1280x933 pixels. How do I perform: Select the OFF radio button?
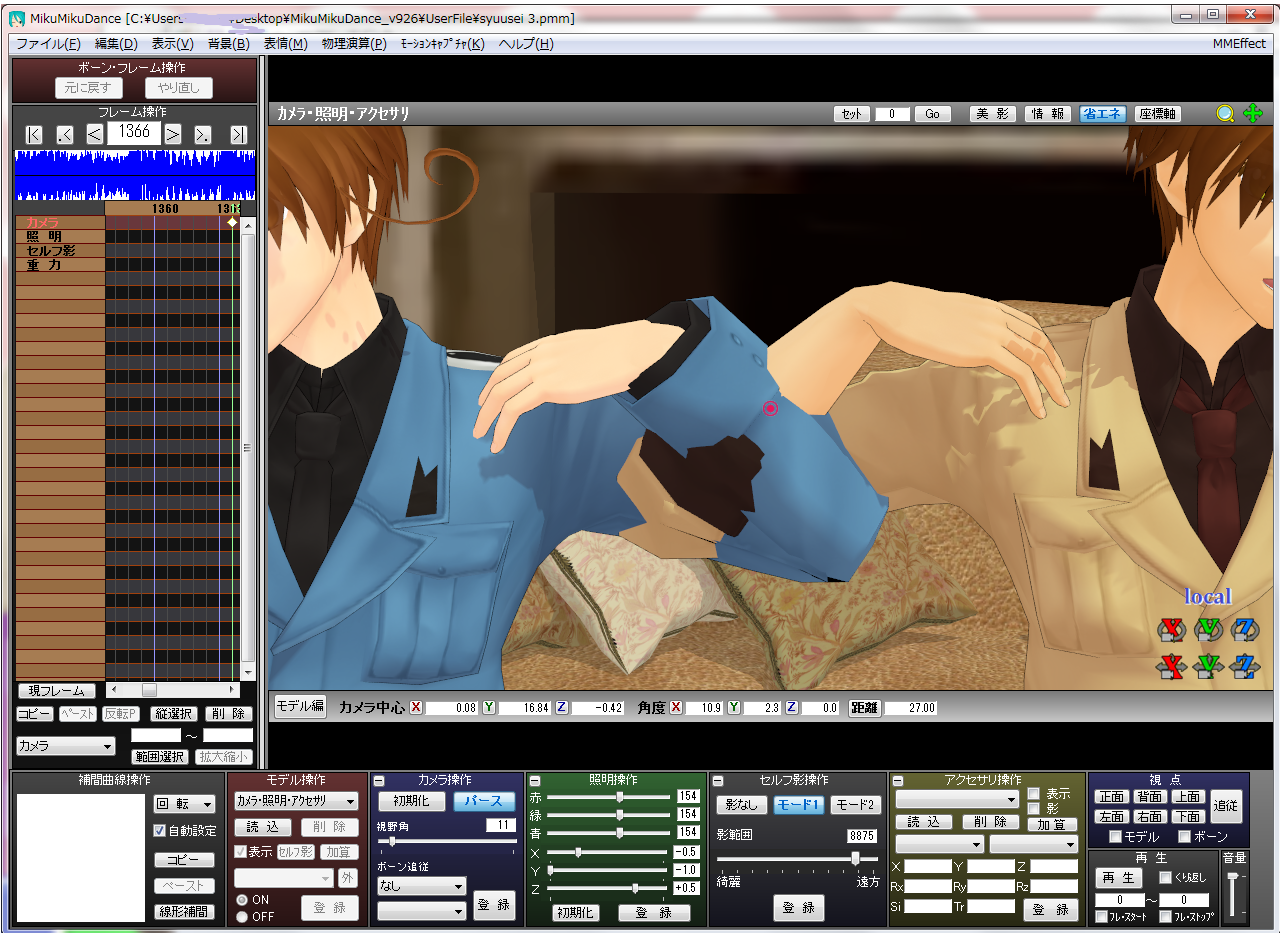tap(241, 916)
